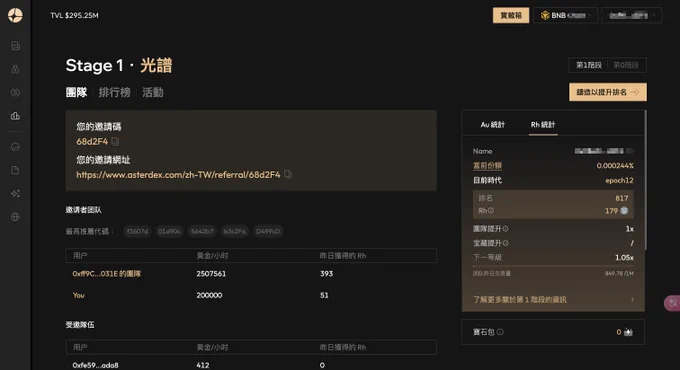
Task: Open the BNB network dropdown
Action: (x=566, y=15)
